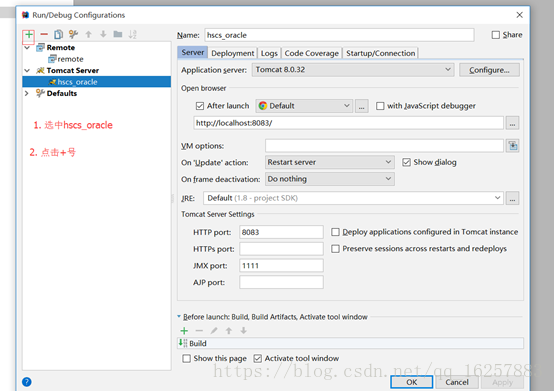Edit before-launch task pencil icon
This screenshot has width=554, height=391.
pyautogui.click(x=214, y=331)
